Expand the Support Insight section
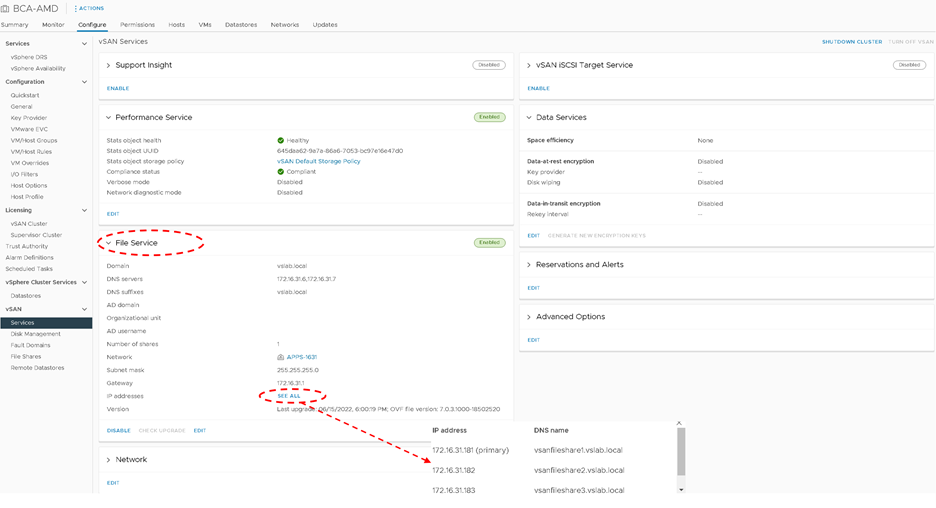The image size is (936, 508). click(109, 65)
